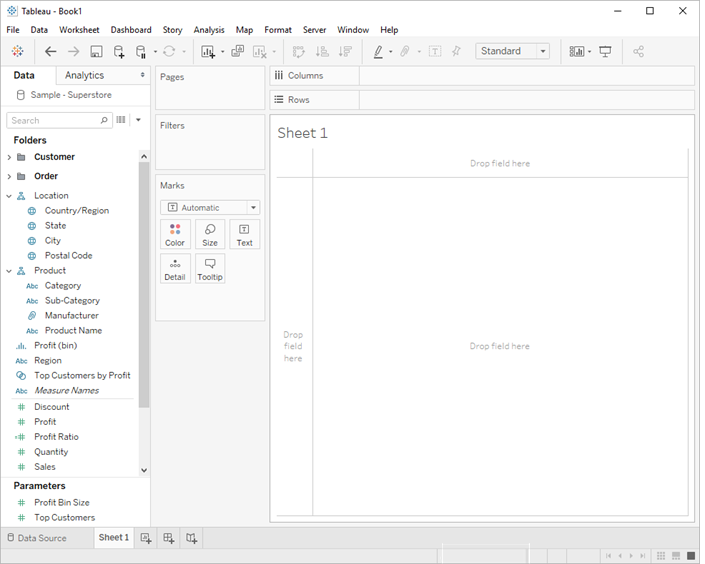The height and width of the screenshot is (564, 705).
Task: Click the Show Filmstrip icon in status bar
Action: click(x=676, y=556)
